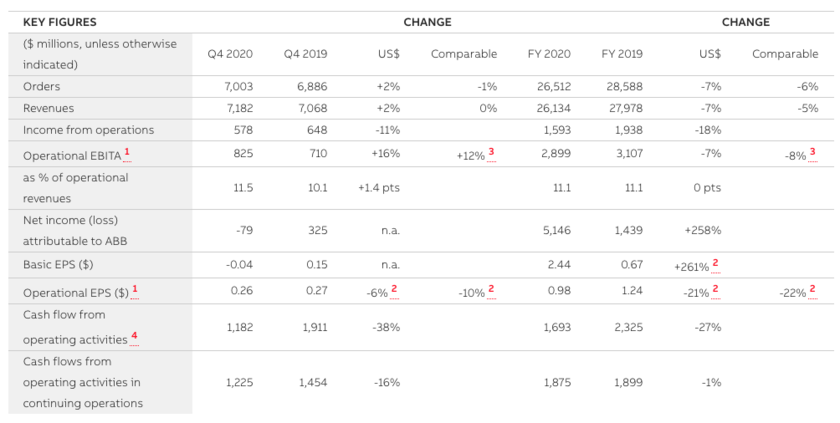The height and width of the screenshot is (423, 840).
Task: Open footnote 3 next to +12% comparable
Action: pos(491,151)
